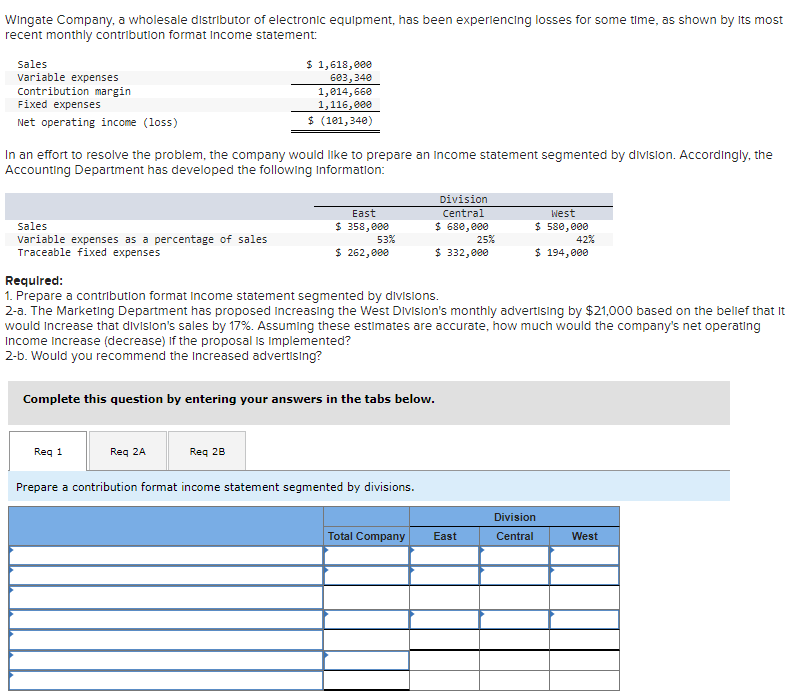Select second row West input cell
Viewport: 796px width, 695px height.
coord(584,576)
